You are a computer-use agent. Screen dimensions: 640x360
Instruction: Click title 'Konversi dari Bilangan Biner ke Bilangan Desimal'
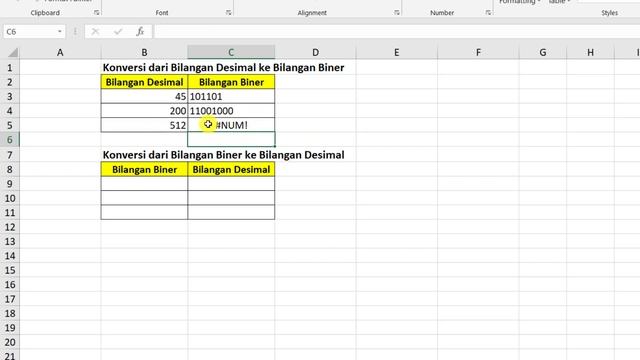click(223, 155)
